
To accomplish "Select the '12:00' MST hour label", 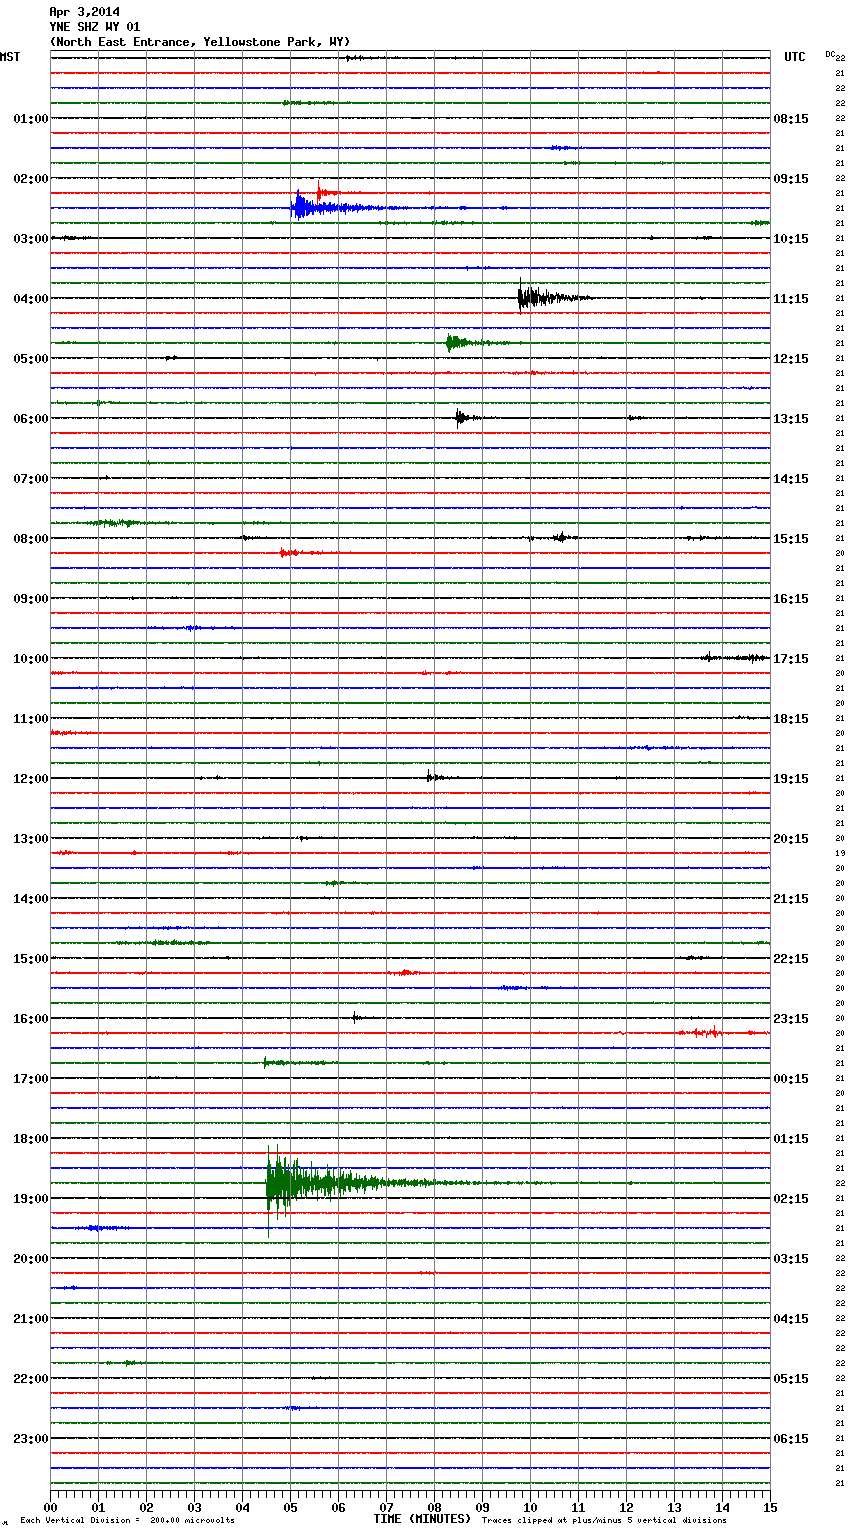I will 31,779.
